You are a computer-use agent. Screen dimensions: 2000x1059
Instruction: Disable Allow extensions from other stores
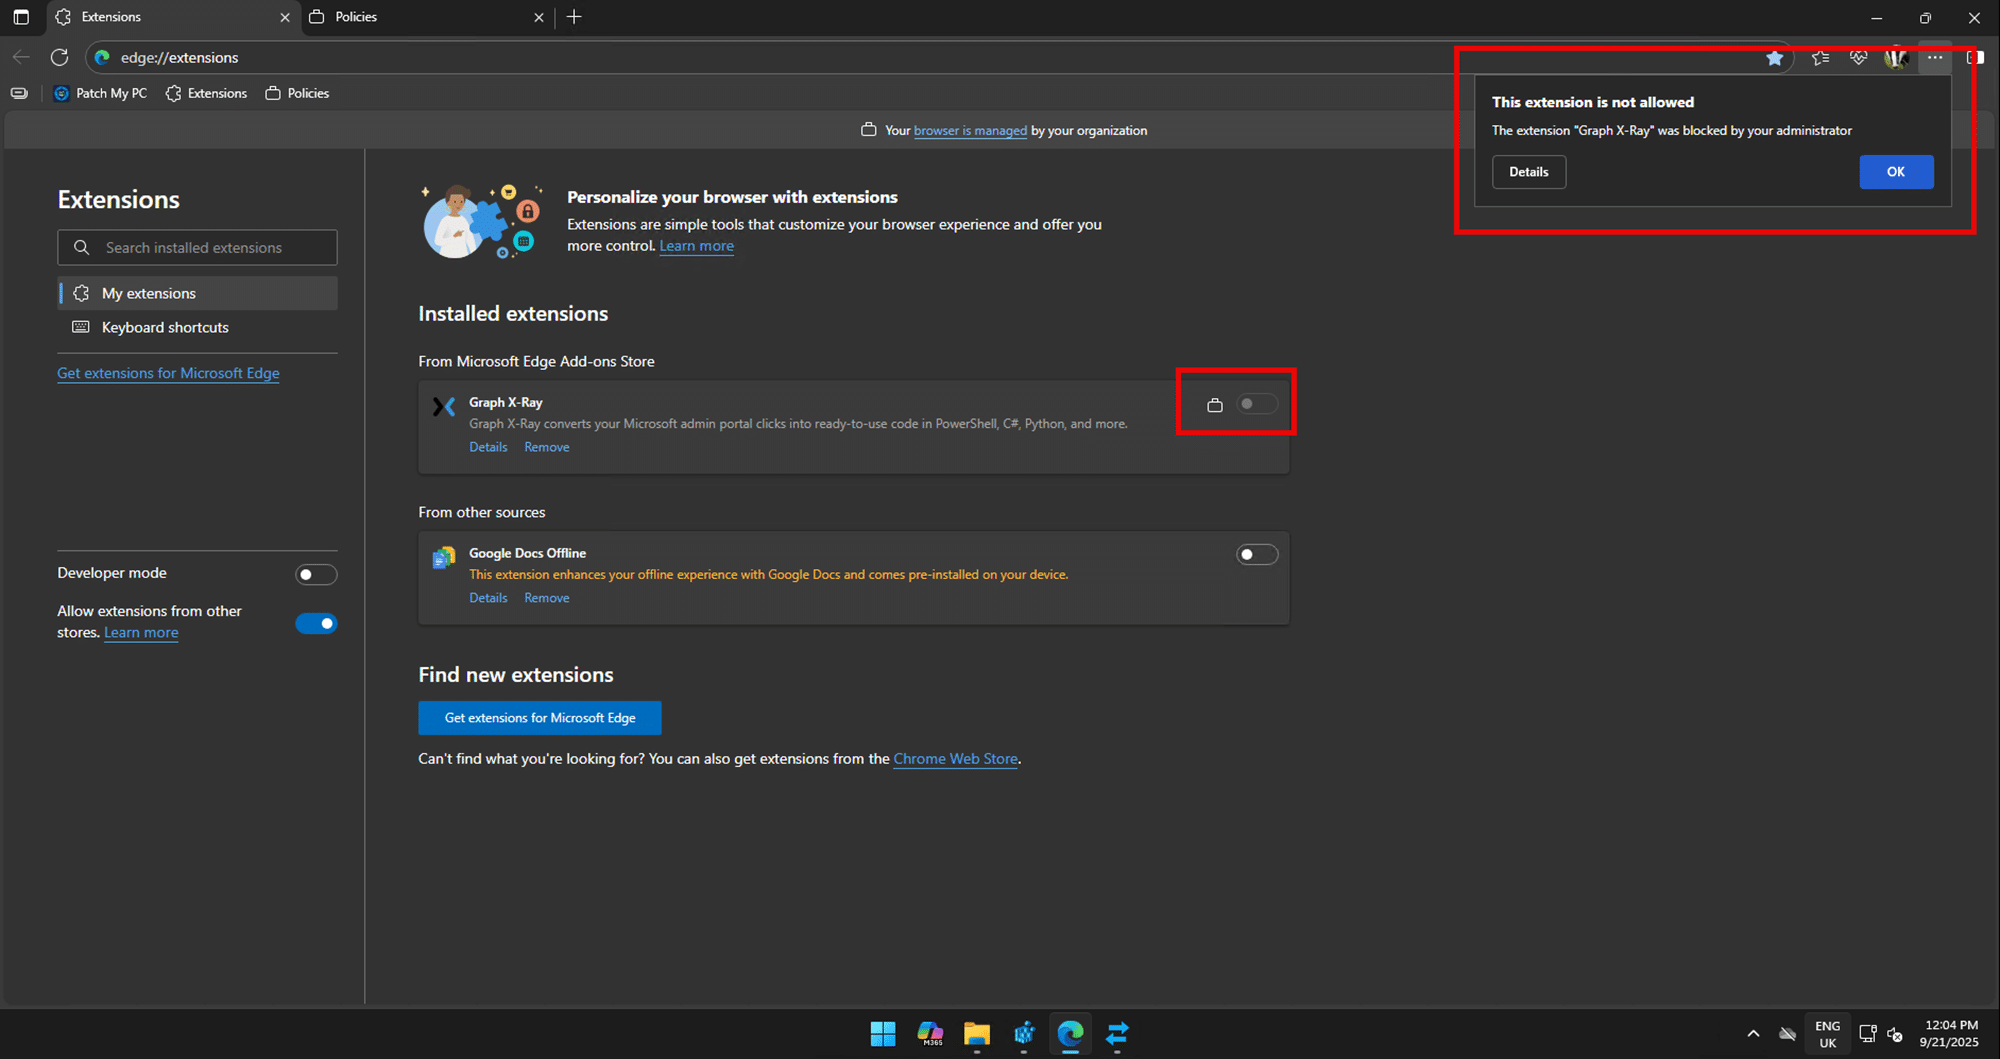(x=316, y=623)
